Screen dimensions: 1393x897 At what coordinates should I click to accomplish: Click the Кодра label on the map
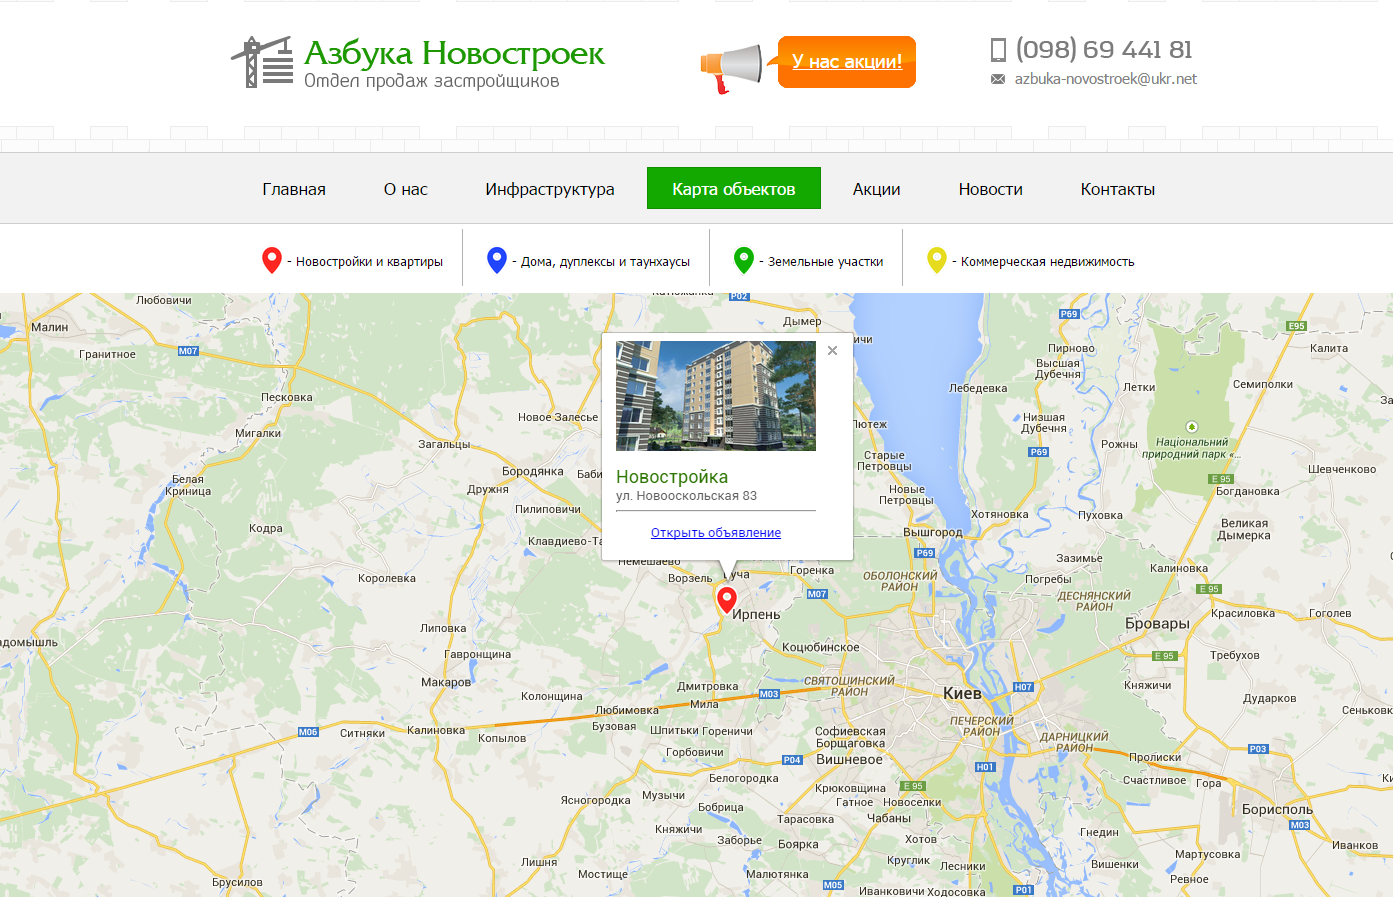pos(266,528)
